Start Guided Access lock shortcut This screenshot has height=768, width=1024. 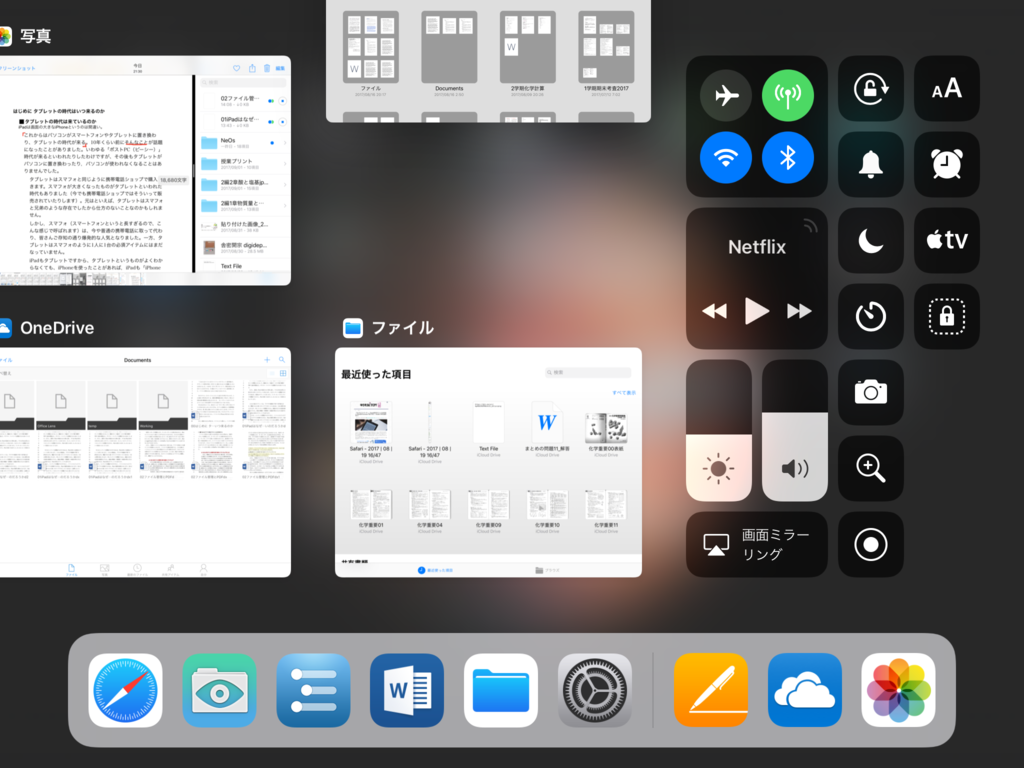tap(946, 316)
